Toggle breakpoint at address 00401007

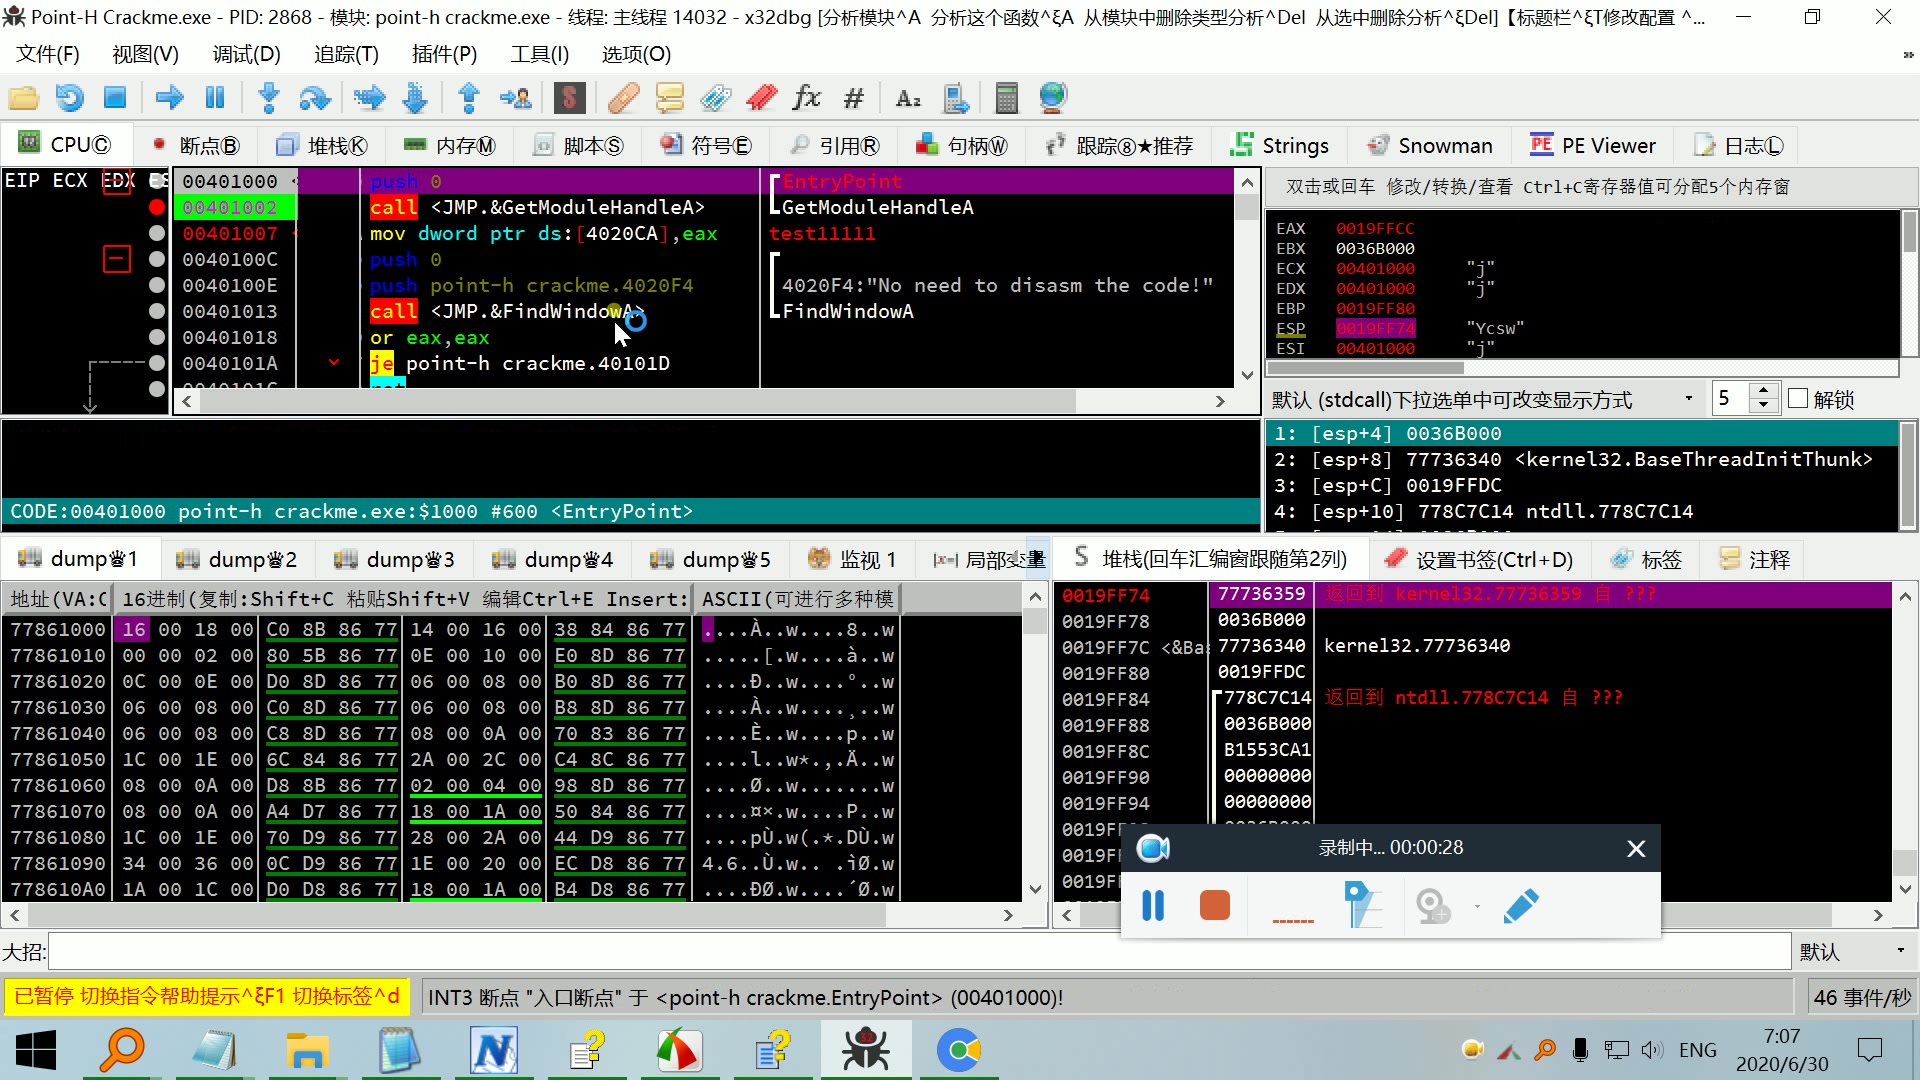tap(157, 233)
